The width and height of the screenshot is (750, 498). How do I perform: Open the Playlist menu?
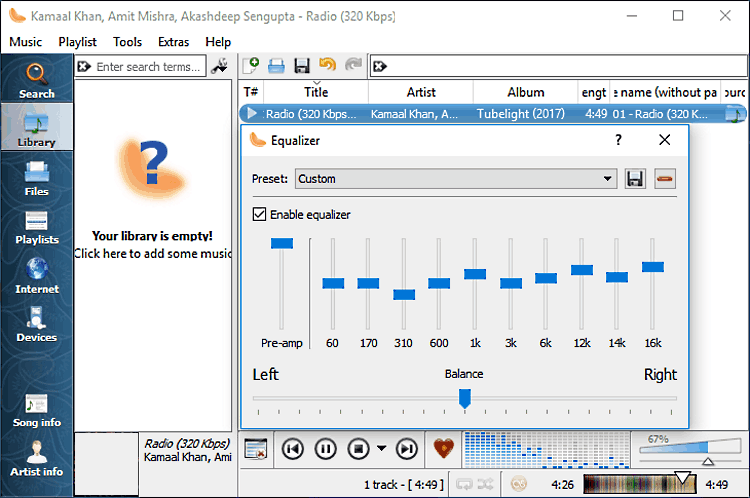click(77, 42)
